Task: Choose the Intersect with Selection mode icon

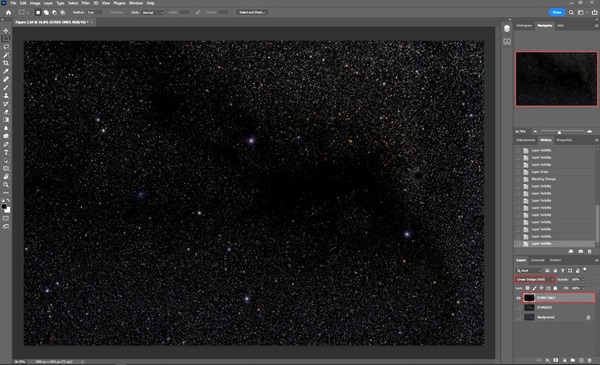Action: [62, 12]
